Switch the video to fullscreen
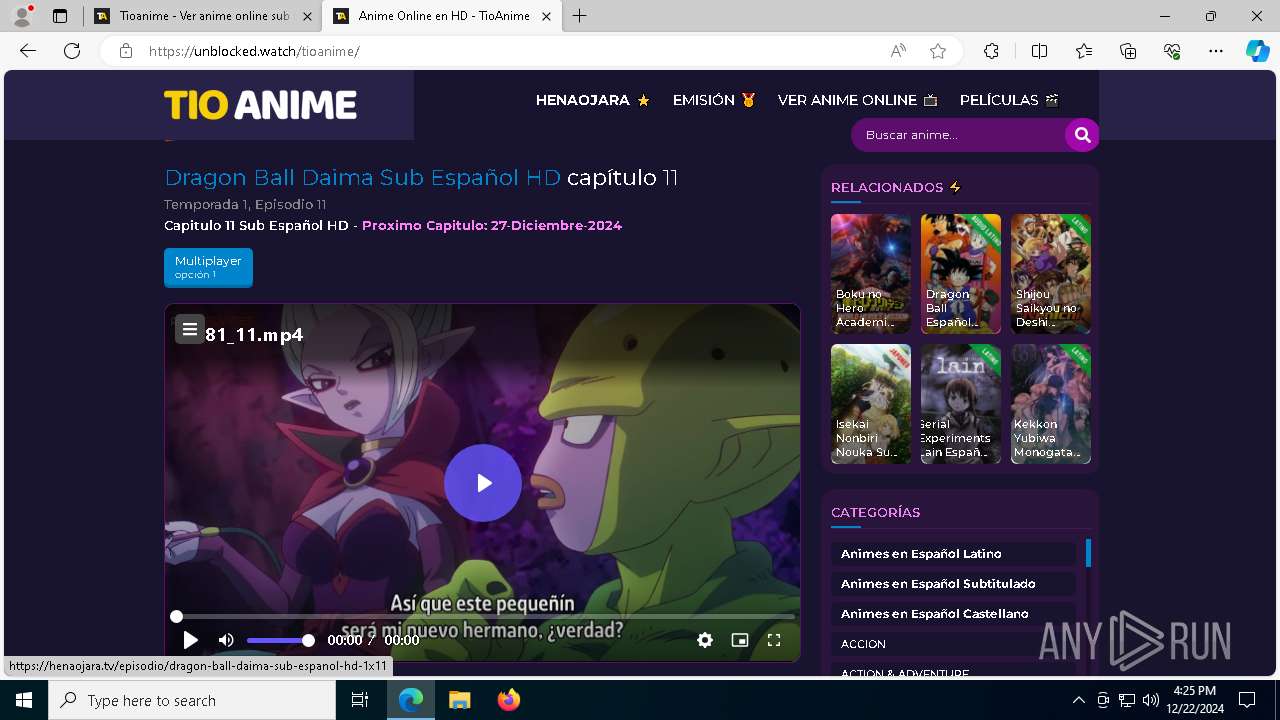The width and height of the screenshot is (1280, 720). pos(774,640)
